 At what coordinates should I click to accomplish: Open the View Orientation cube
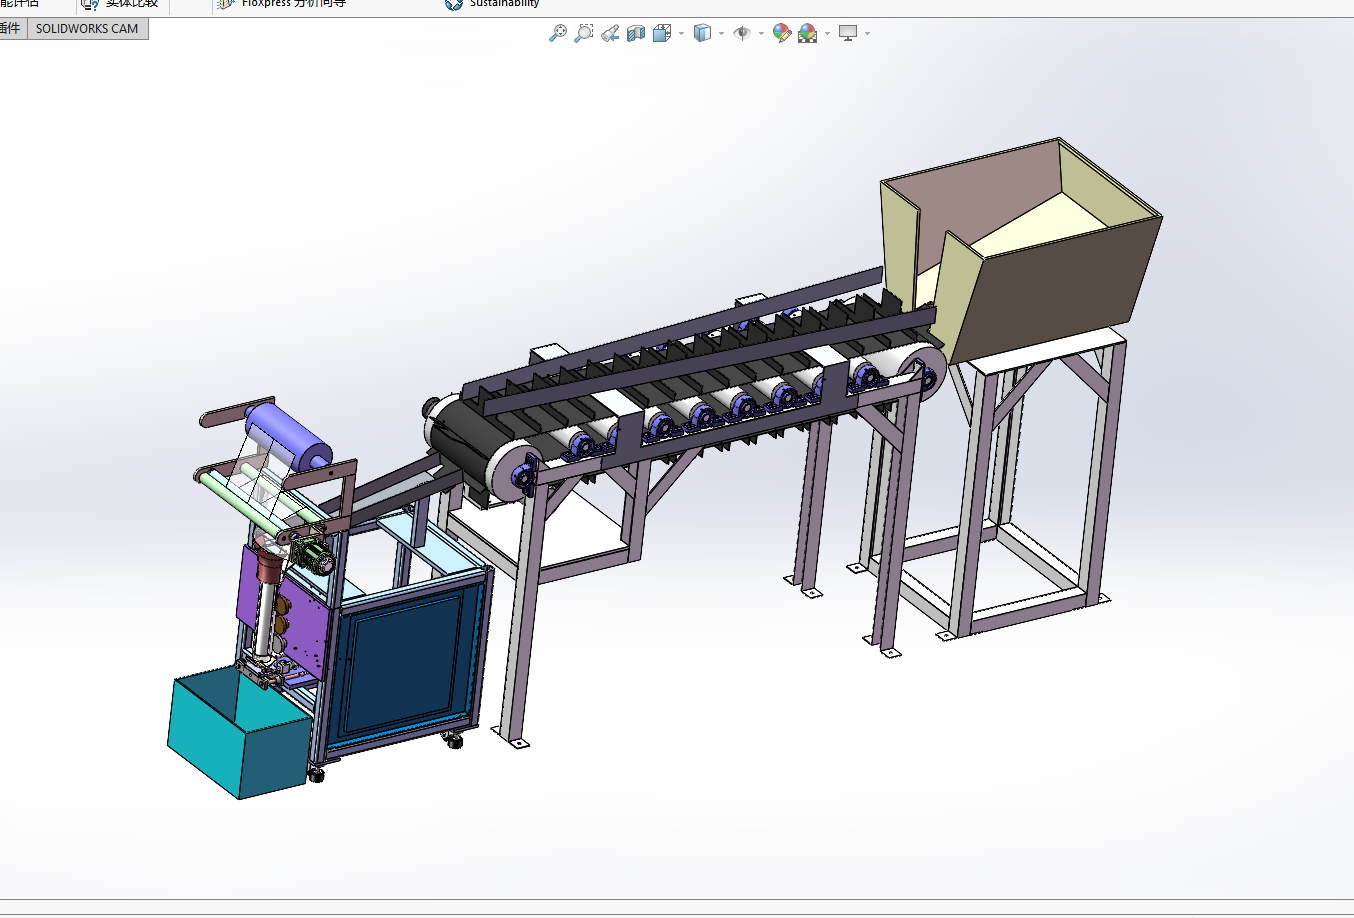(x=662, y=33)
